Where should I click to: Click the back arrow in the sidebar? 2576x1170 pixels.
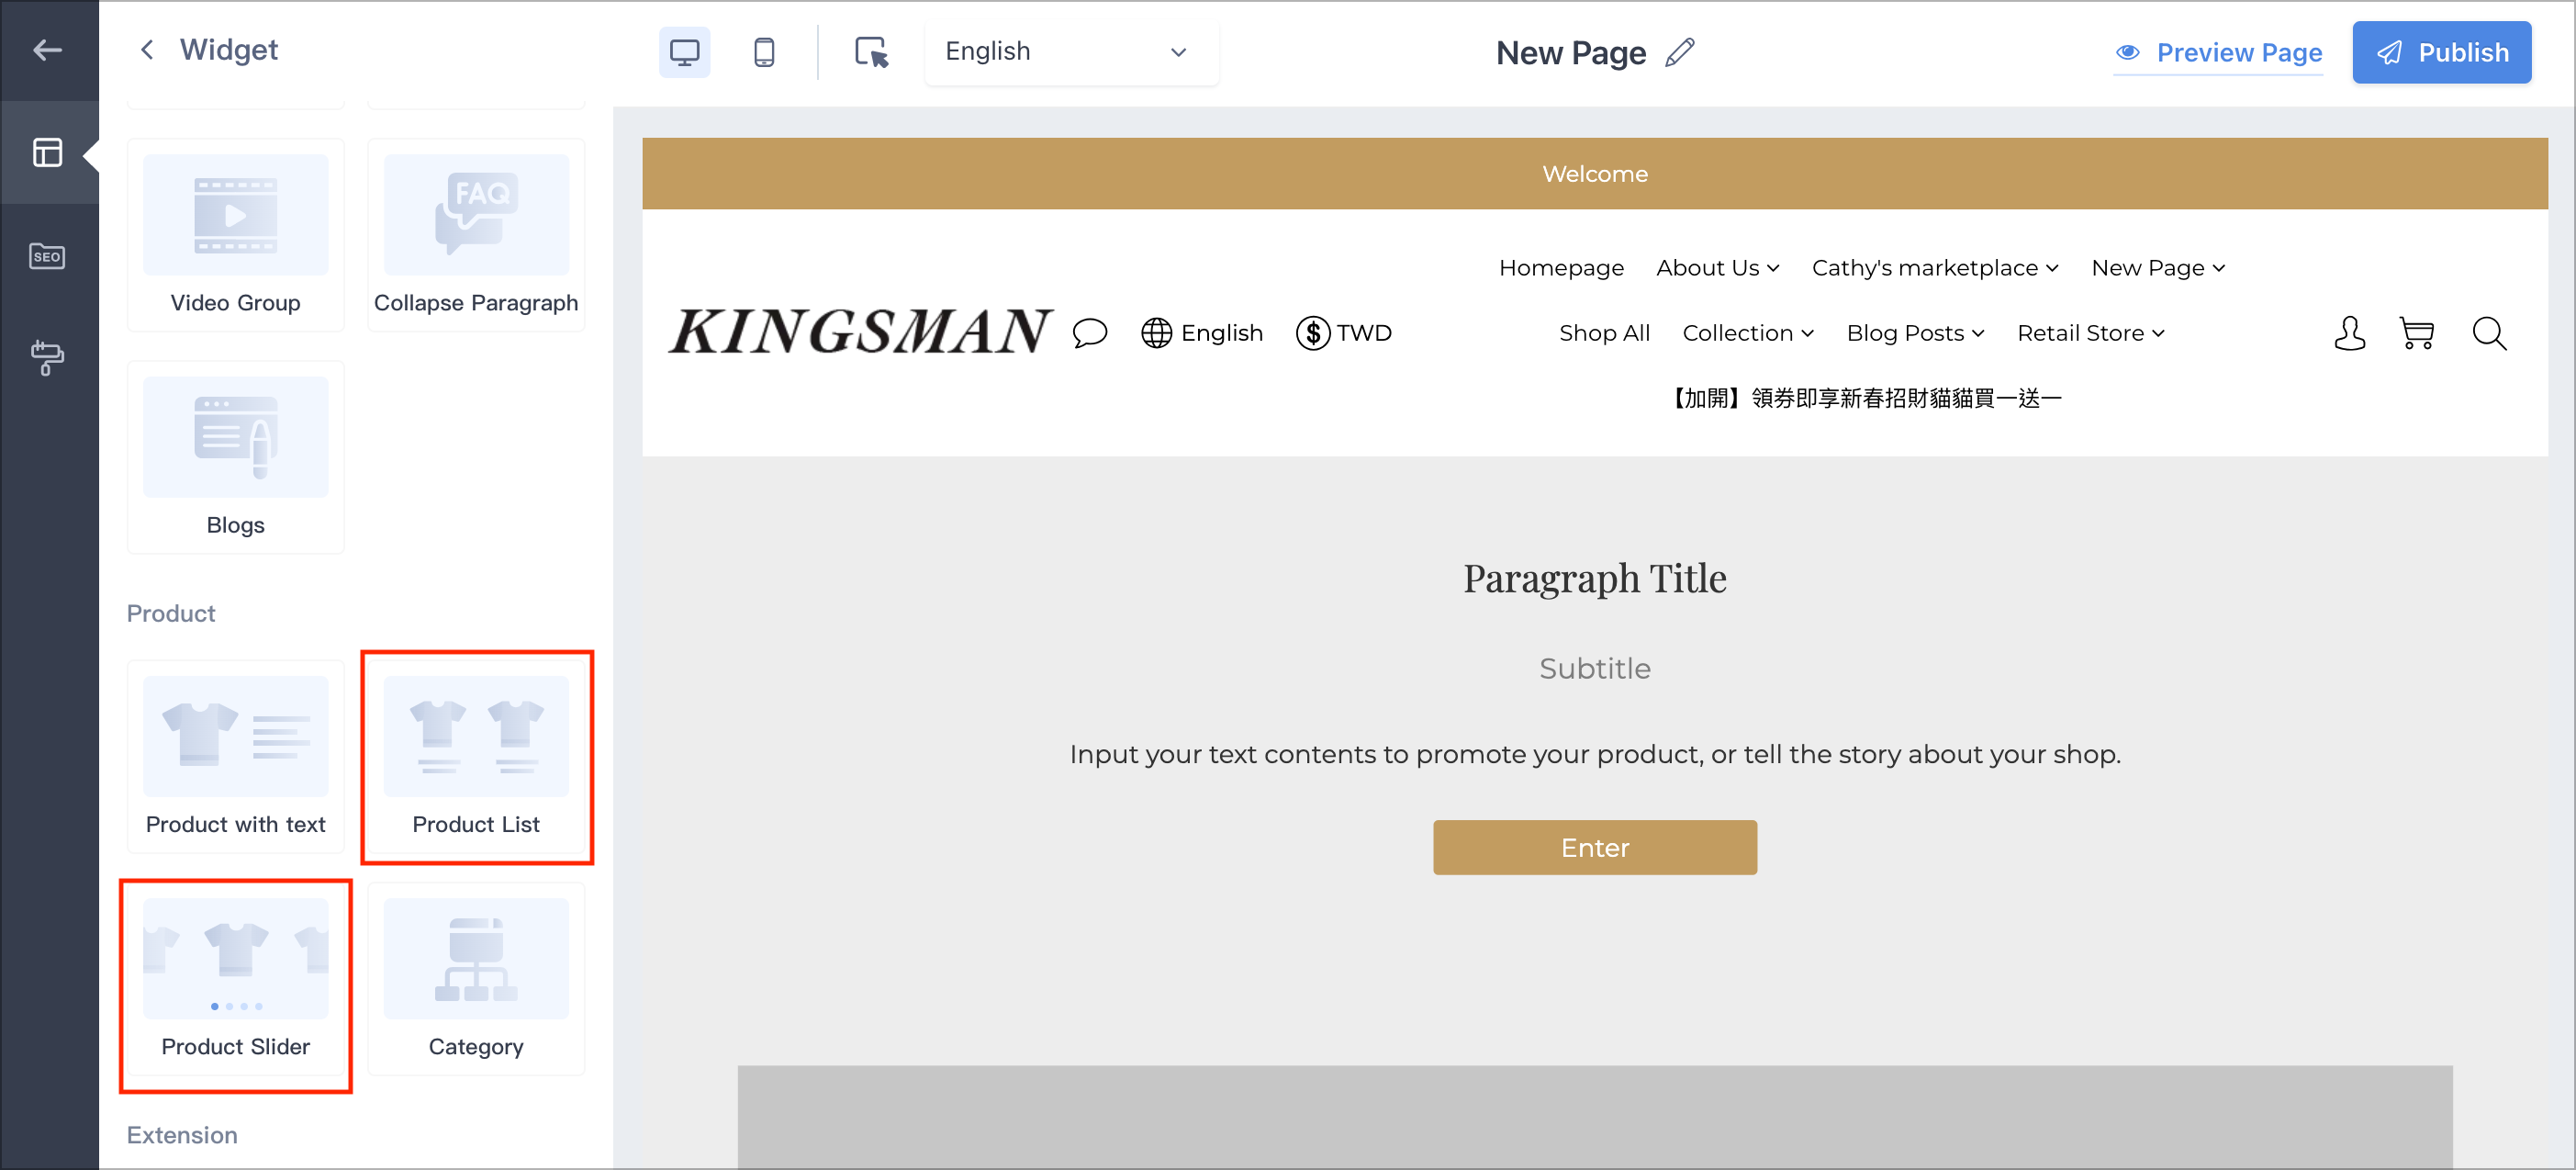point(48,50)
